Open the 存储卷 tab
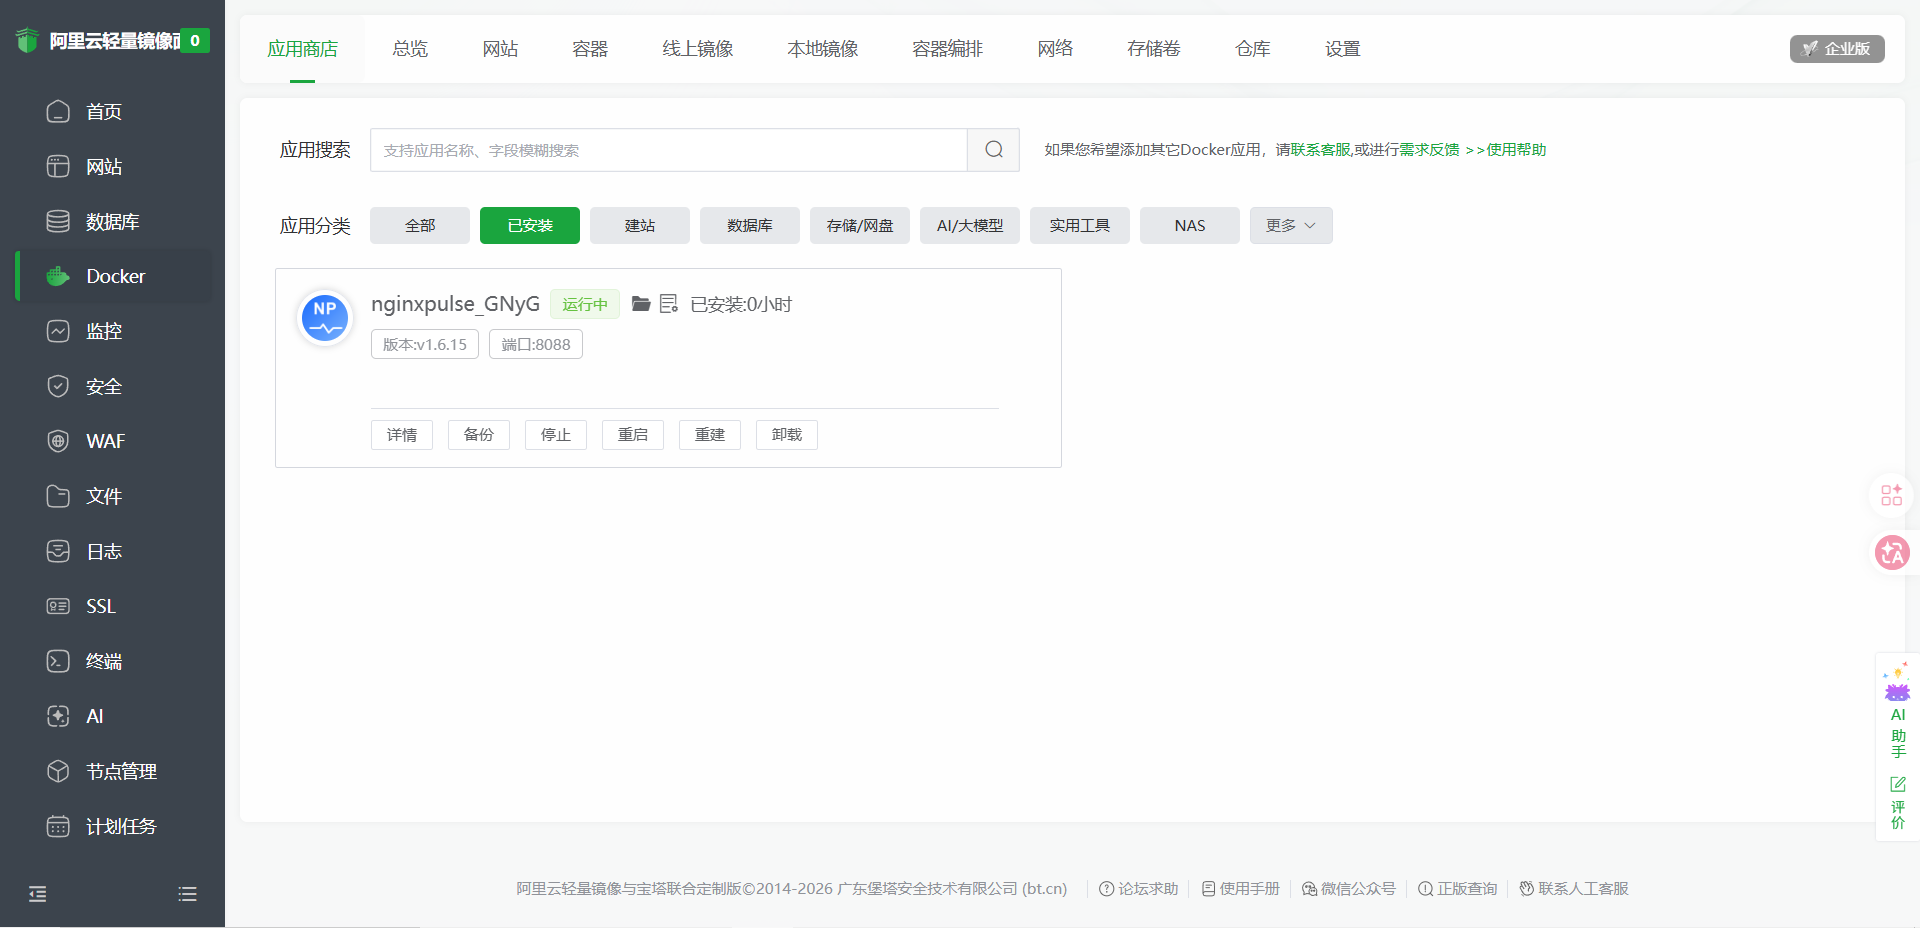This screenshot has width=1920, height=928. click(1154, 49)
